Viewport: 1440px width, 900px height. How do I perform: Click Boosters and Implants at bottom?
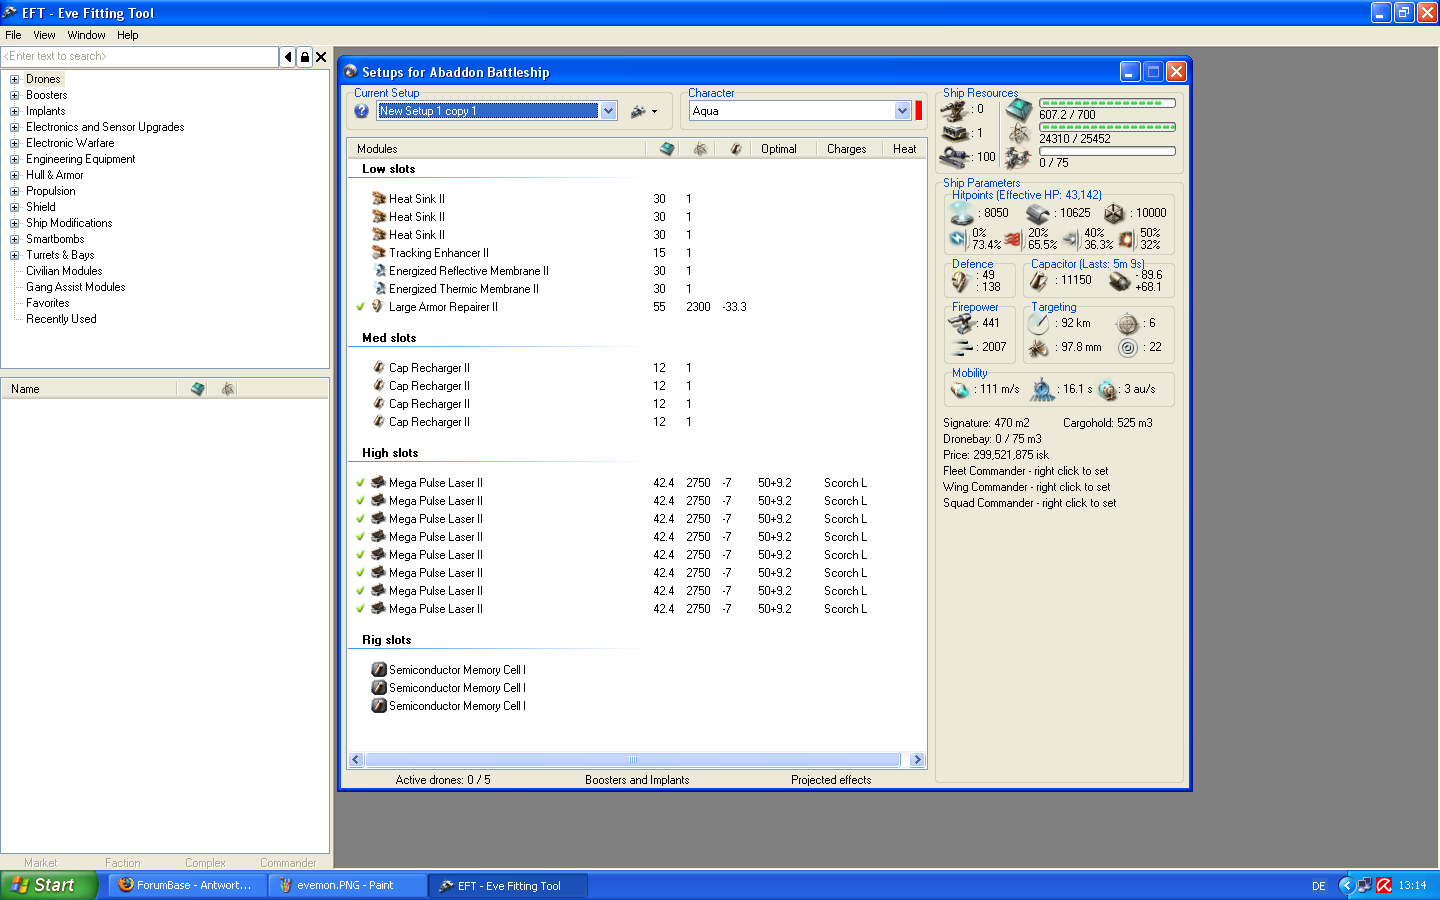click(637, 780)
